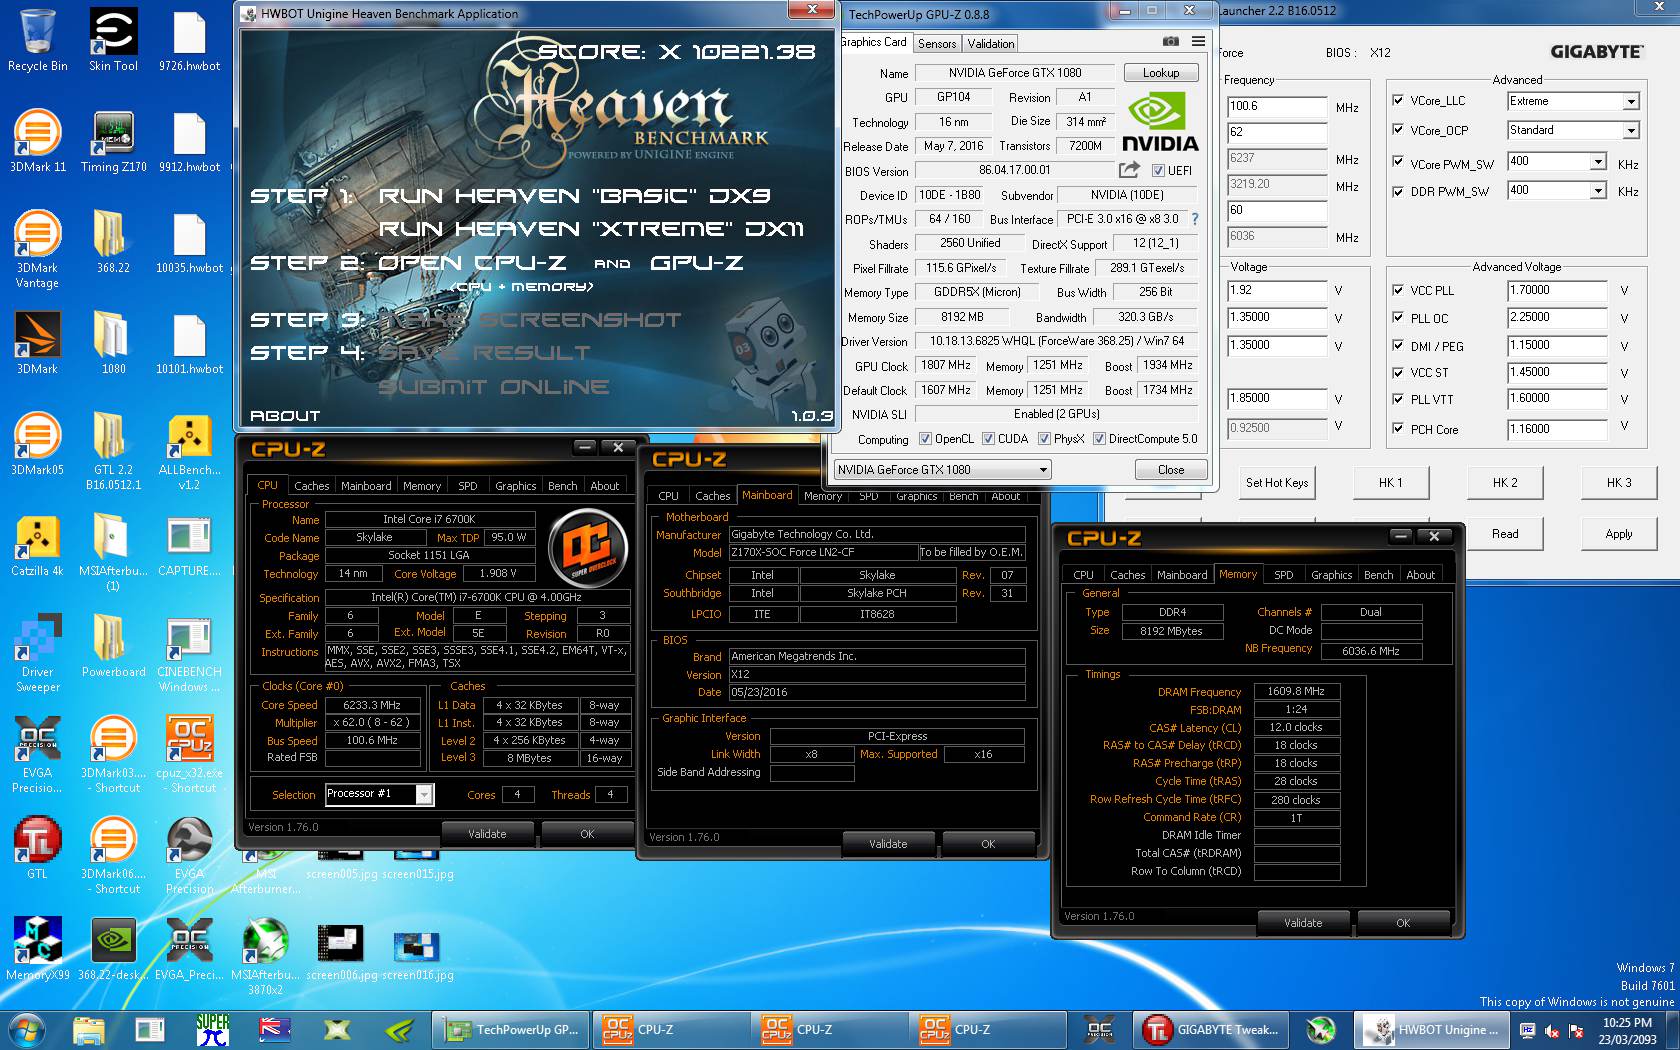Switch to the Validation tab in GPU-Z
This screenshot has height=1050, width=1680.
point(991,43)
